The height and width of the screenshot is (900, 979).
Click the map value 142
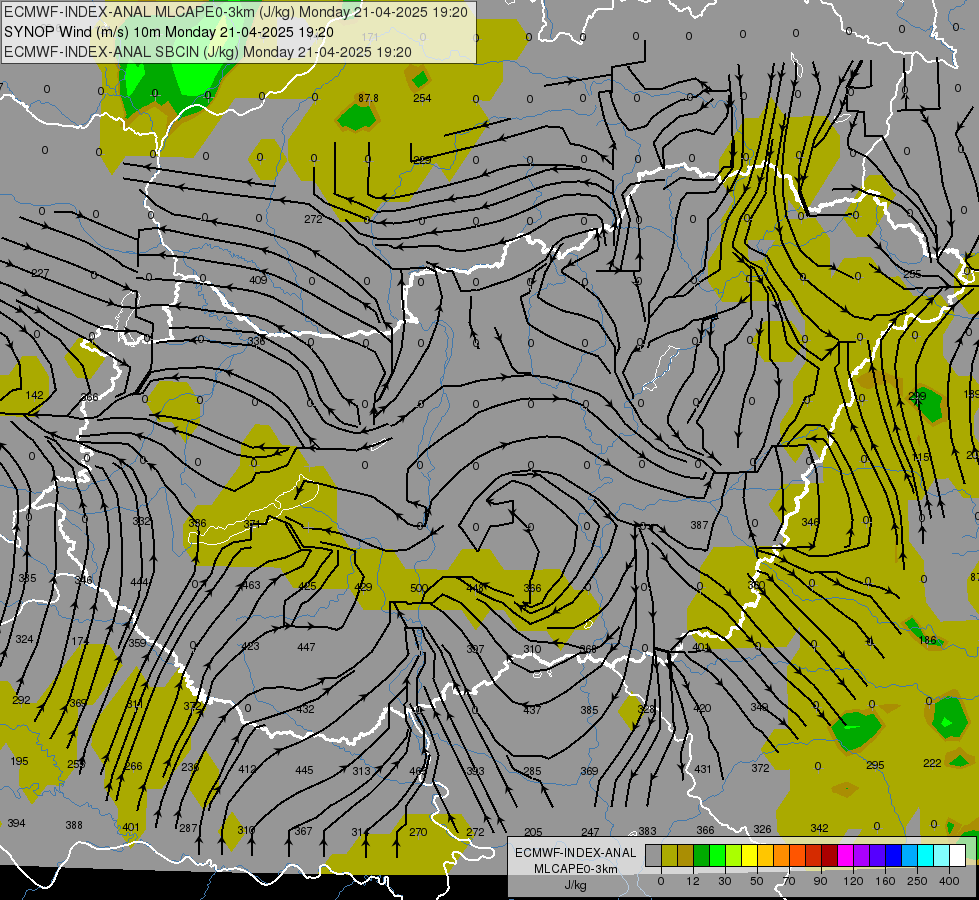(x=35, y=395)
